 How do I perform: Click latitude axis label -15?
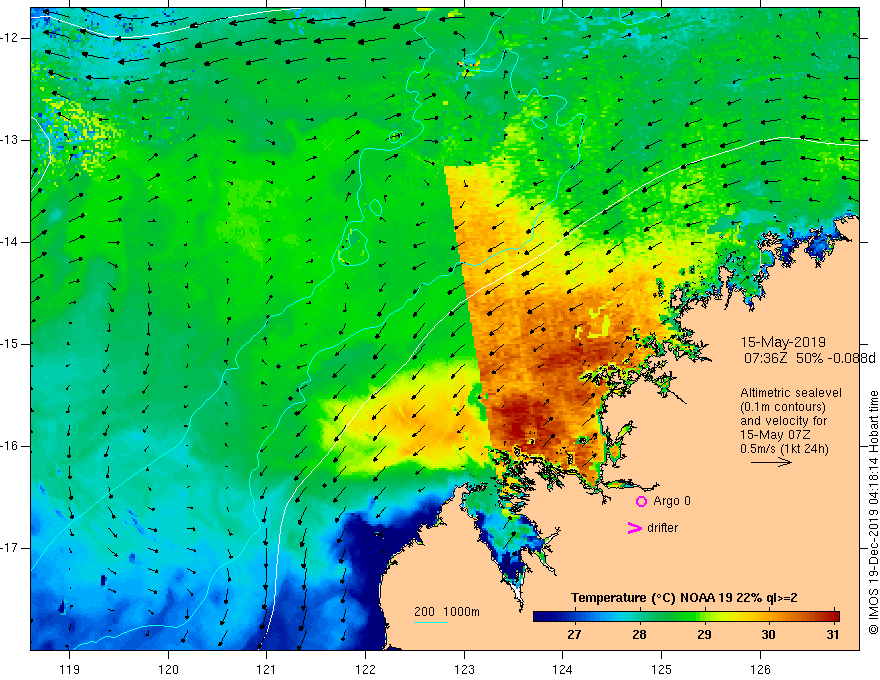[x=10, y=343]
